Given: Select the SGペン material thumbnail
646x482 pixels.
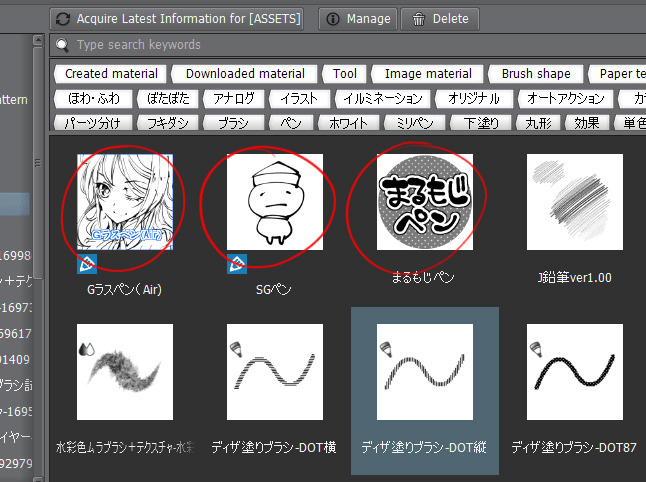Looking at the screenshot, I should [x=275, y=202].
